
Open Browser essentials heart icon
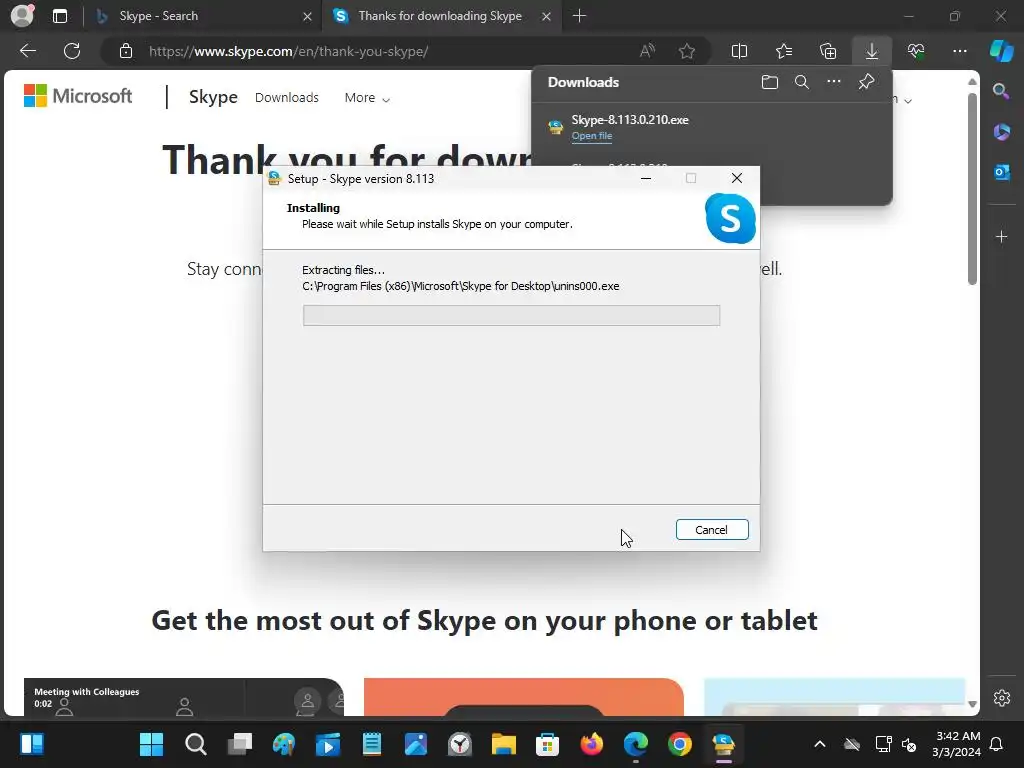(916, 51)
